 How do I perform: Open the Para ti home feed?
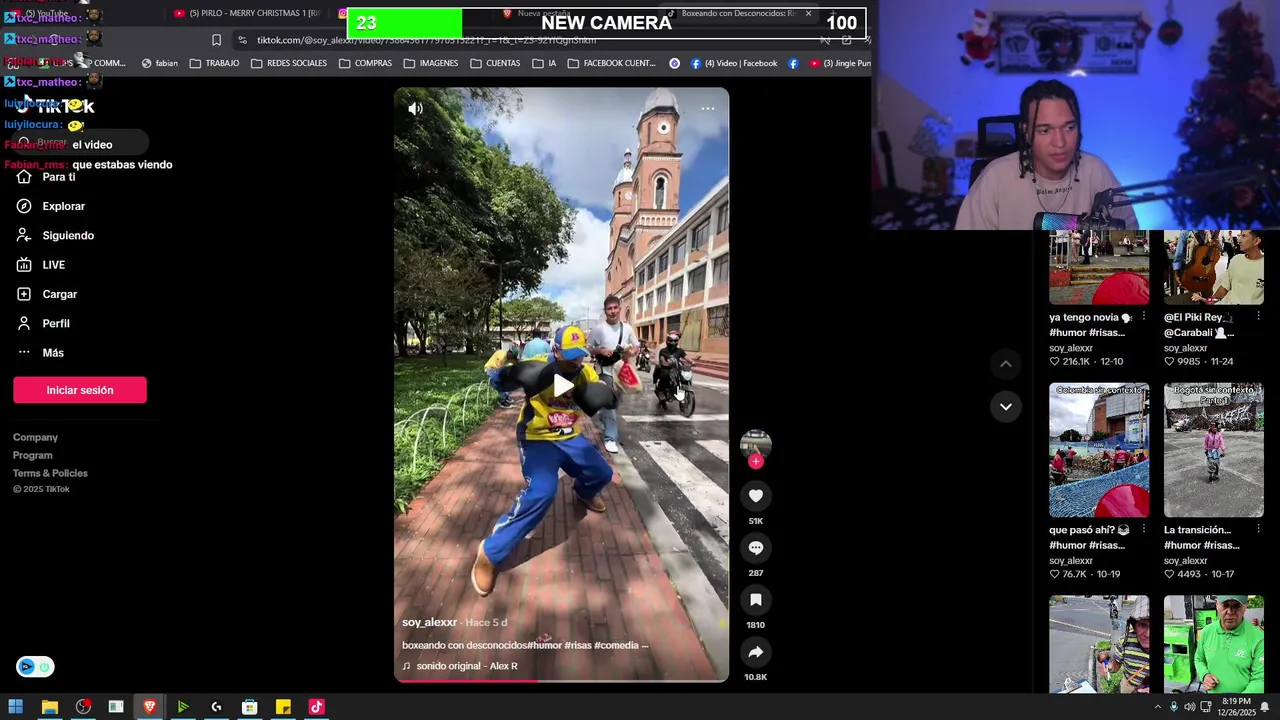[46, 177]
